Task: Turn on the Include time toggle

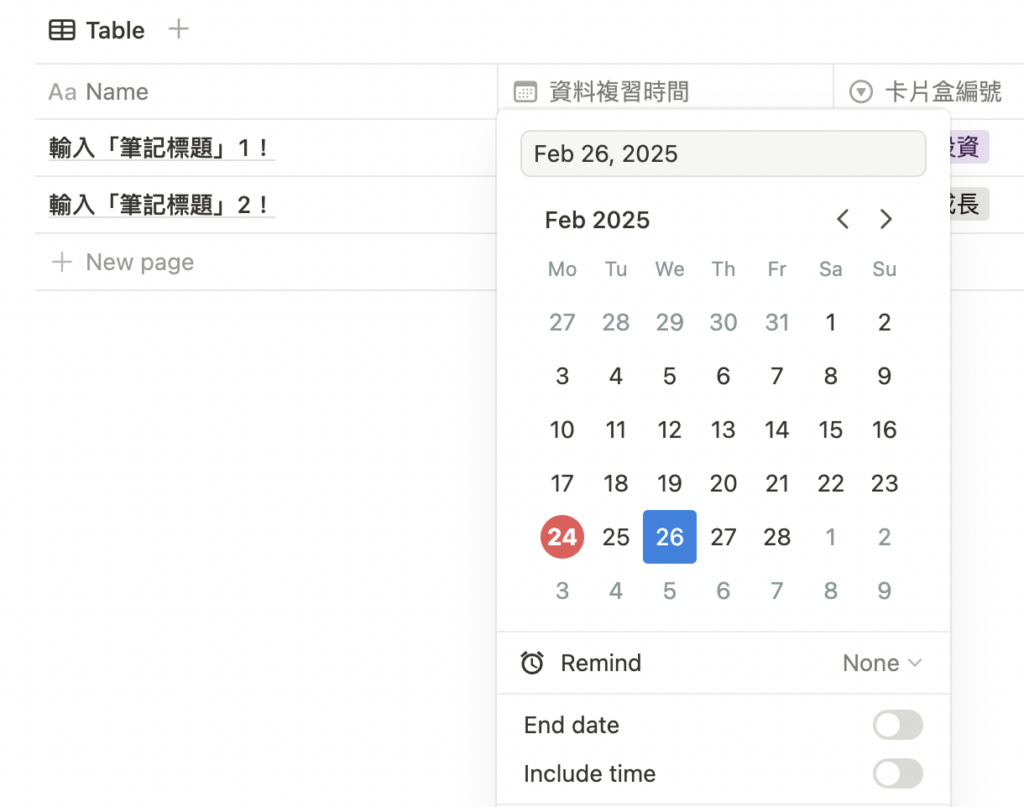Action: click(897, 773)
